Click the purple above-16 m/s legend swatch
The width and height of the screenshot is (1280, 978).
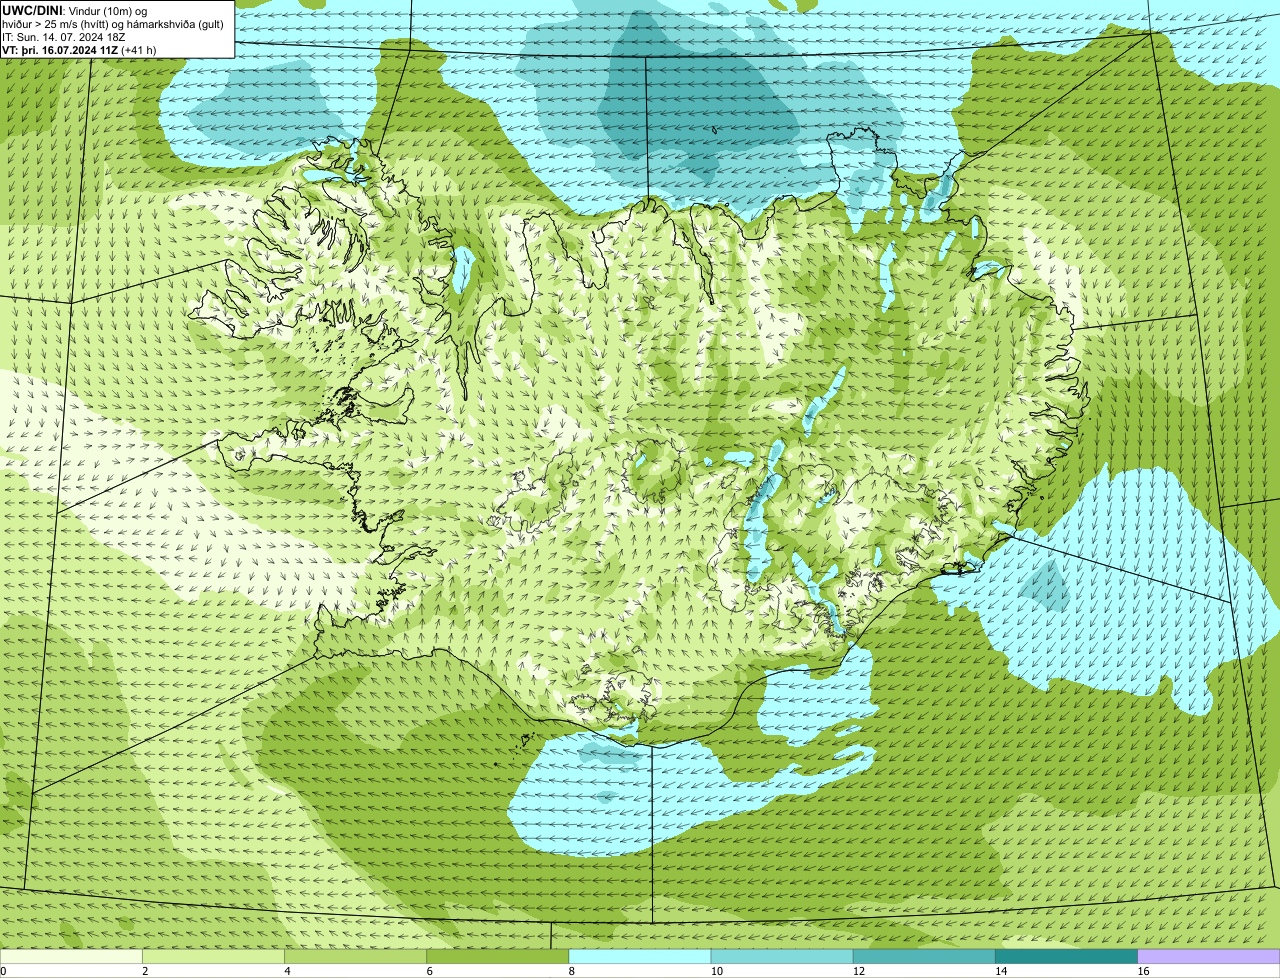1209,957
